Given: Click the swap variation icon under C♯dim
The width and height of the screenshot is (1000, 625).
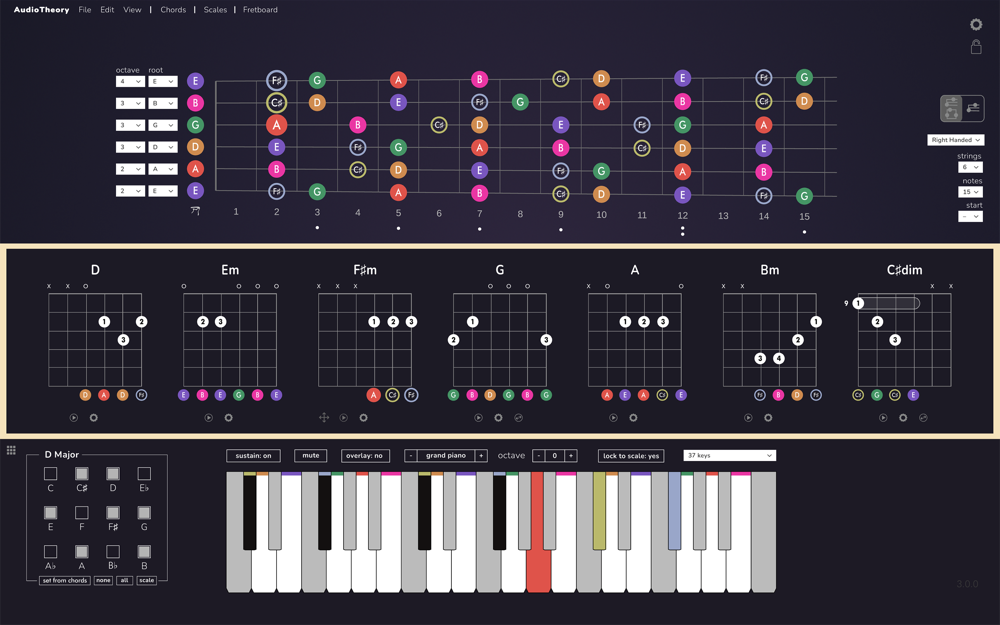Looking at the screenshot, I should pyautogui.click(x=923, y=418).
